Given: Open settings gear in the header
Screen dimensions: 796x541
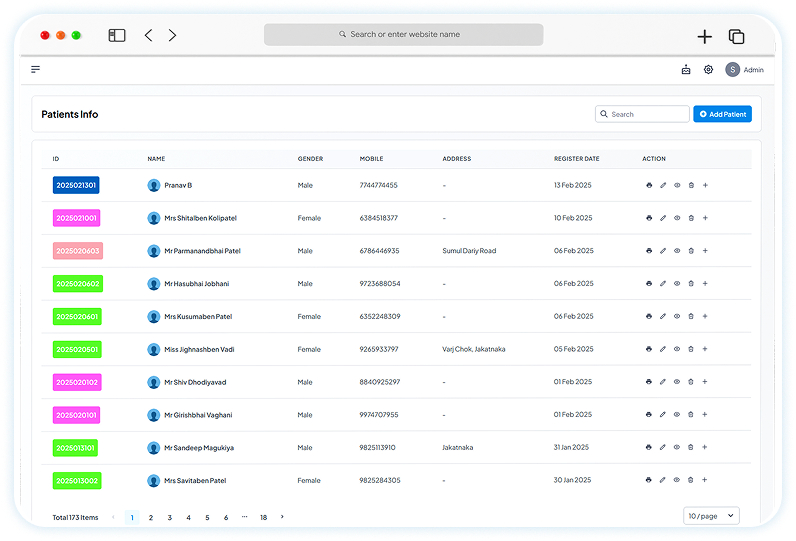Looking at the screenshot, I should coord(708,70).
